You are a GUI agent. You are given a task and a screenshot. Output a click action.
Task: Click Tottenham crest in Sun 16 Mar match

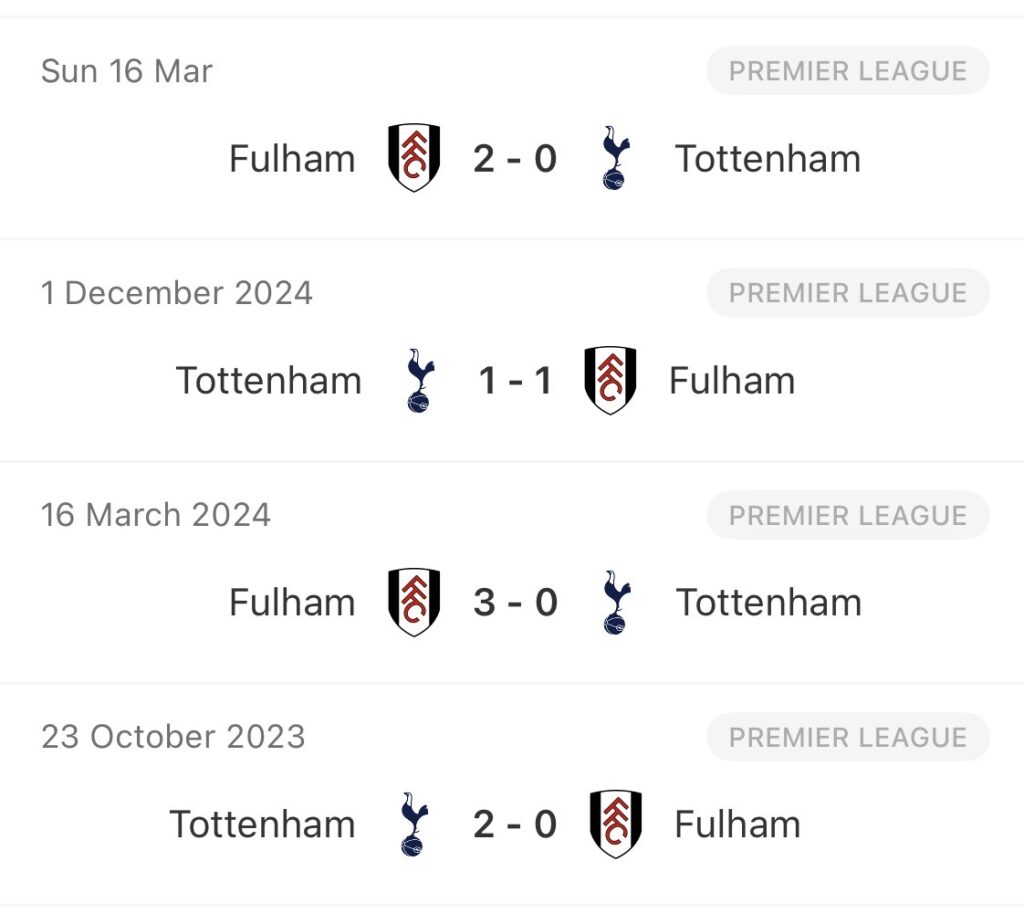[x=615, y=158]
